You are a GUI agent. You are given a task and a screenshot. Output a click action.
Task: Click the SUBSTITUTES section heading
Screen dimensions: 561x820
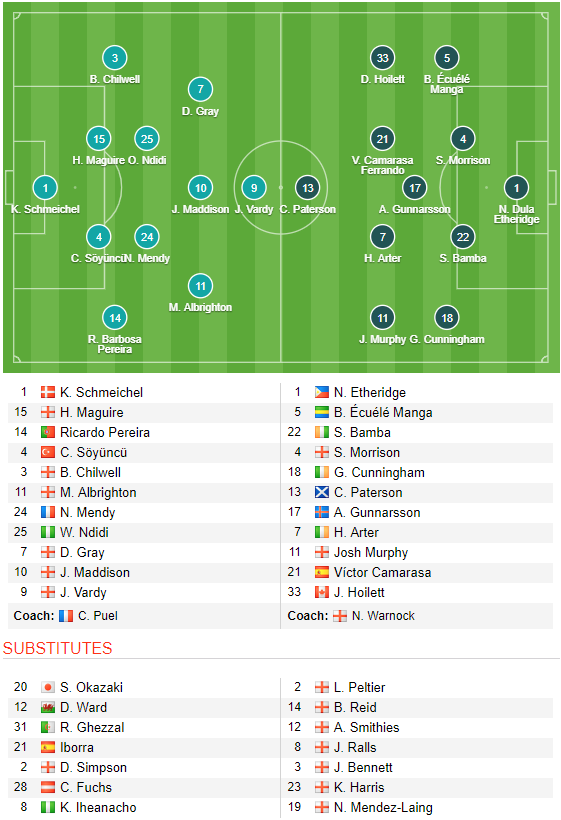(x=58, y=648)
